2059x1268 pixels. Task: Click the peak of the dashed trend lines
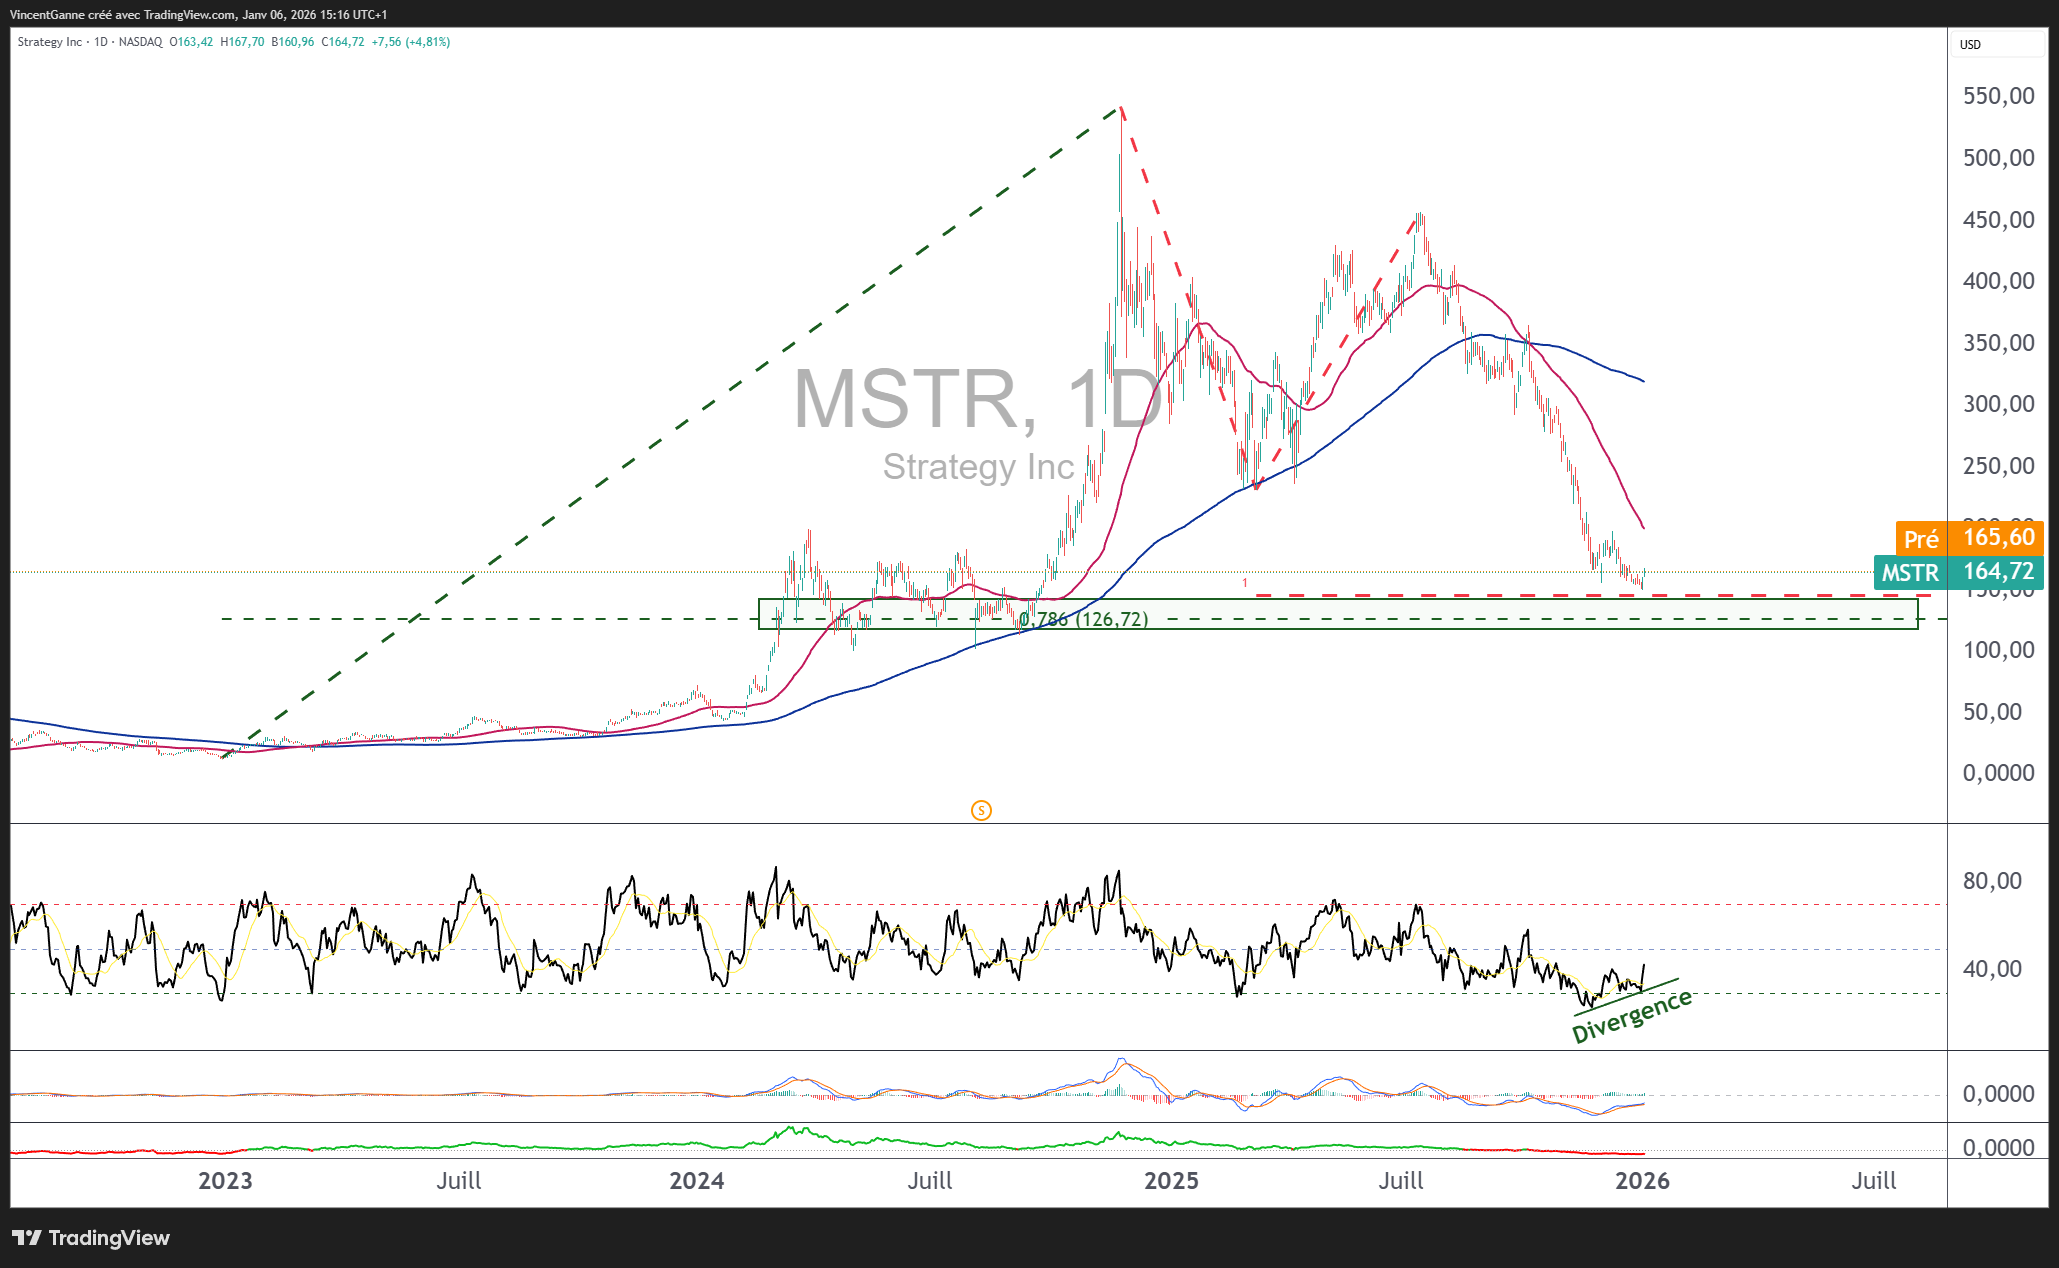(1120, 106)
